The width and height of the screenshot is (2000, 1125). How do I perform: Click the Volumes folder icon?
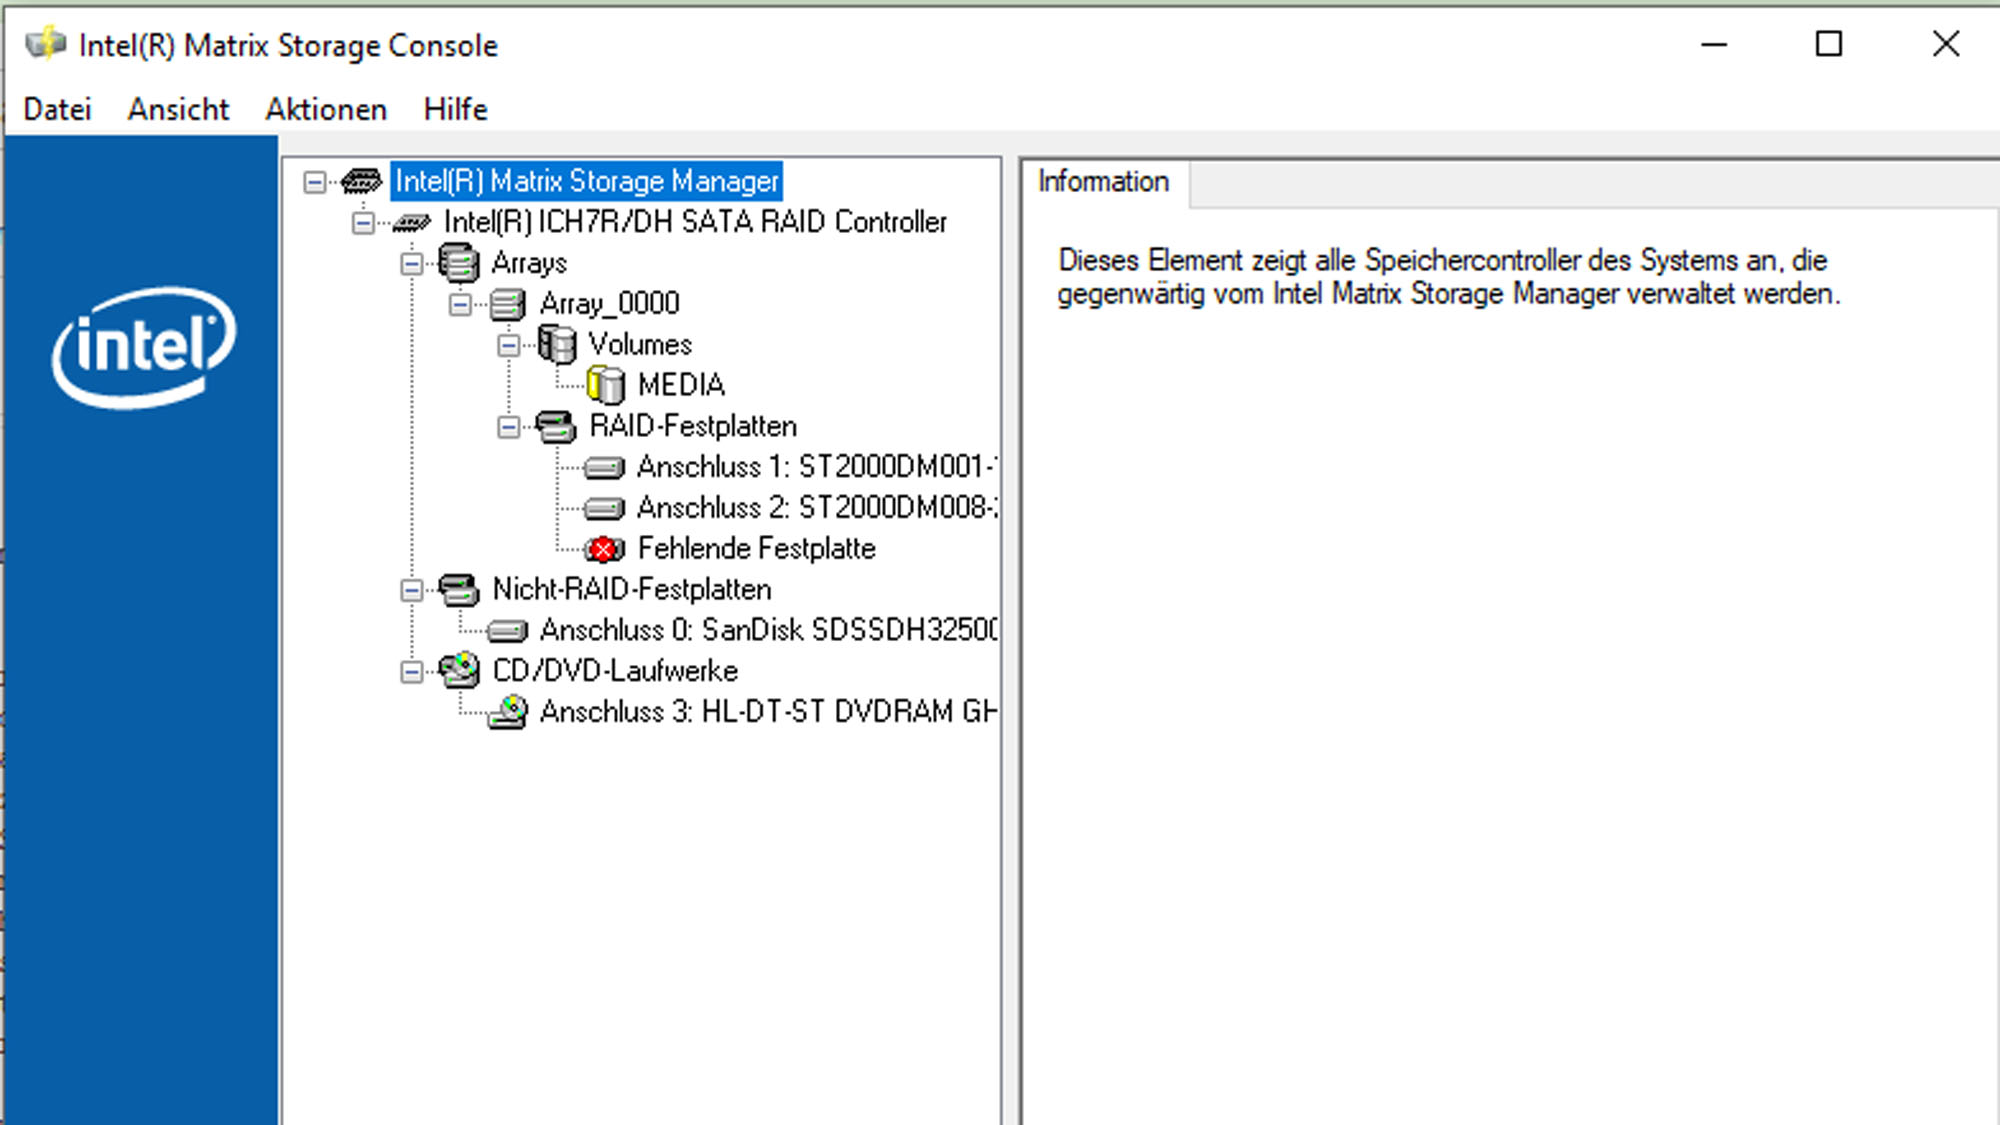coord(557,345)
